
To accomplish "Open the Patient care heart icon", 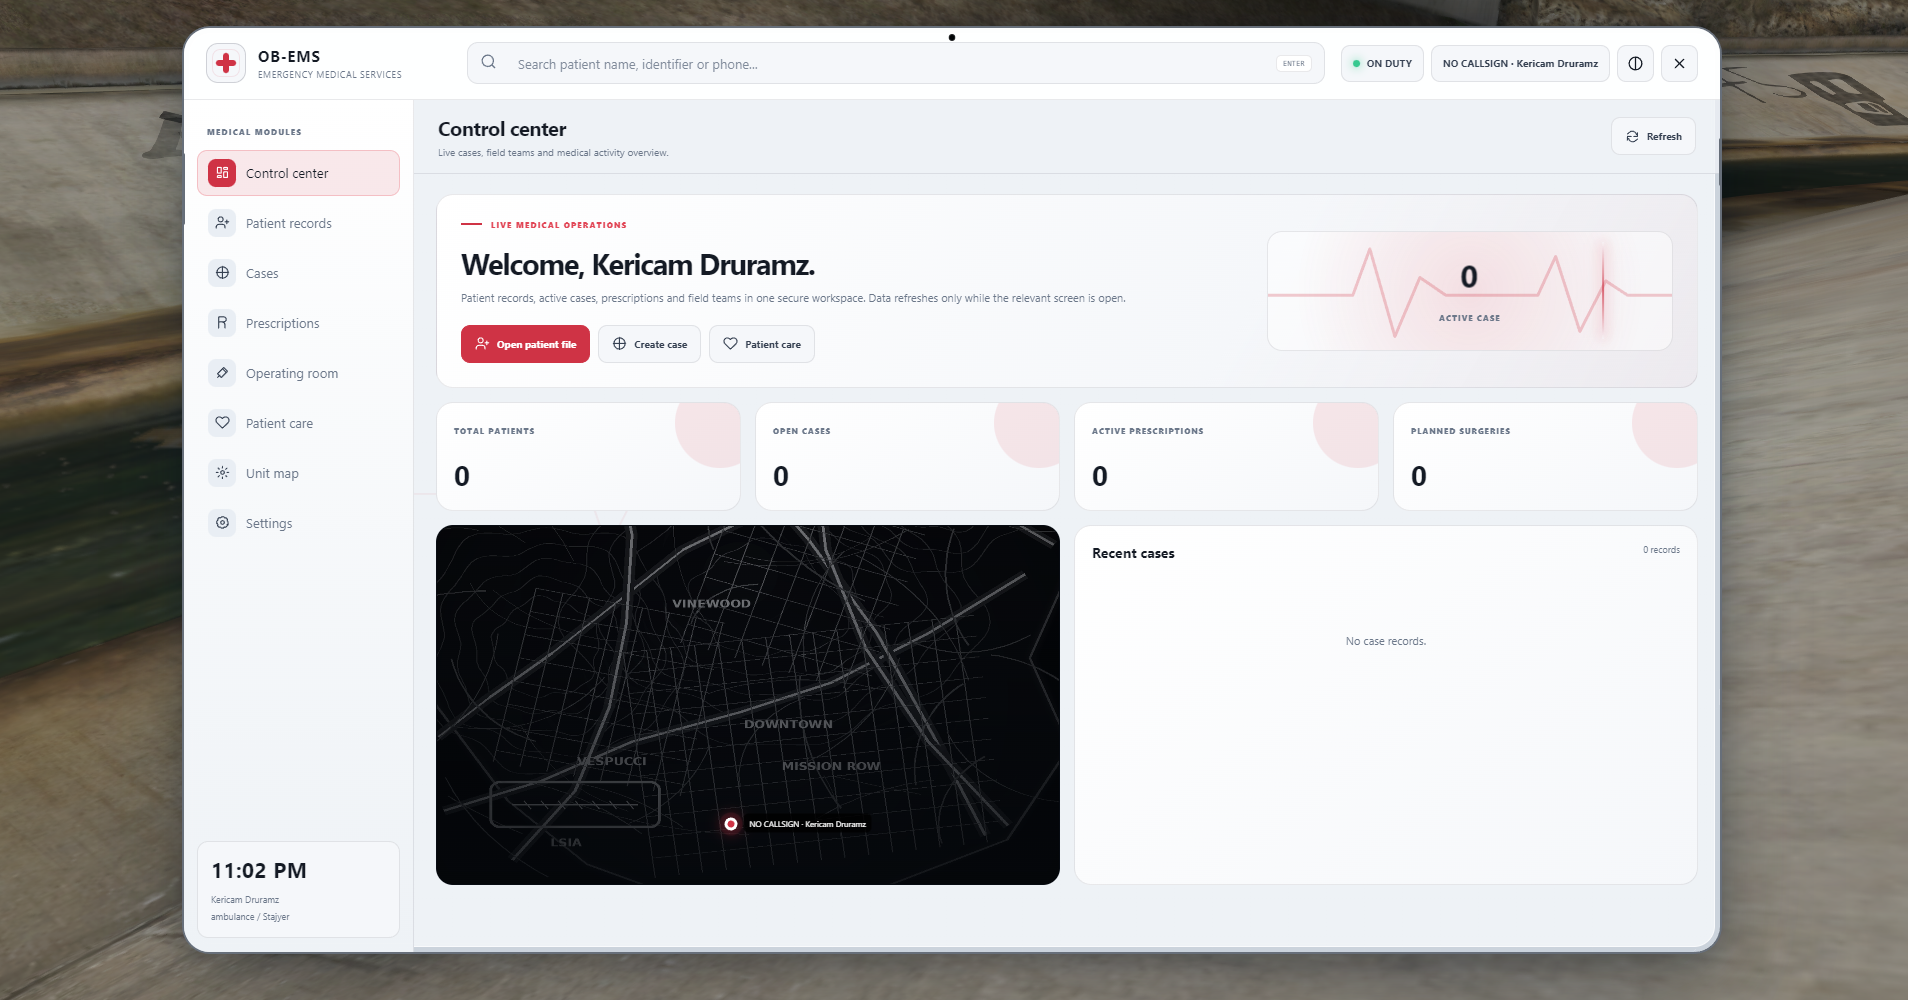I will (x=222, y=423).
